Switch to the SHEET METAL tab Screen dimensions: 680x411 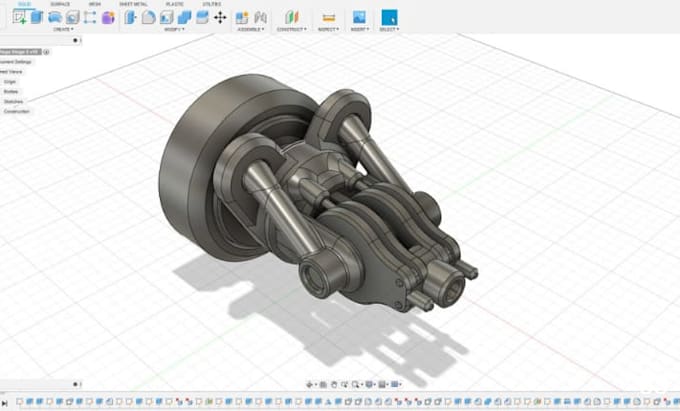(134, 4)
